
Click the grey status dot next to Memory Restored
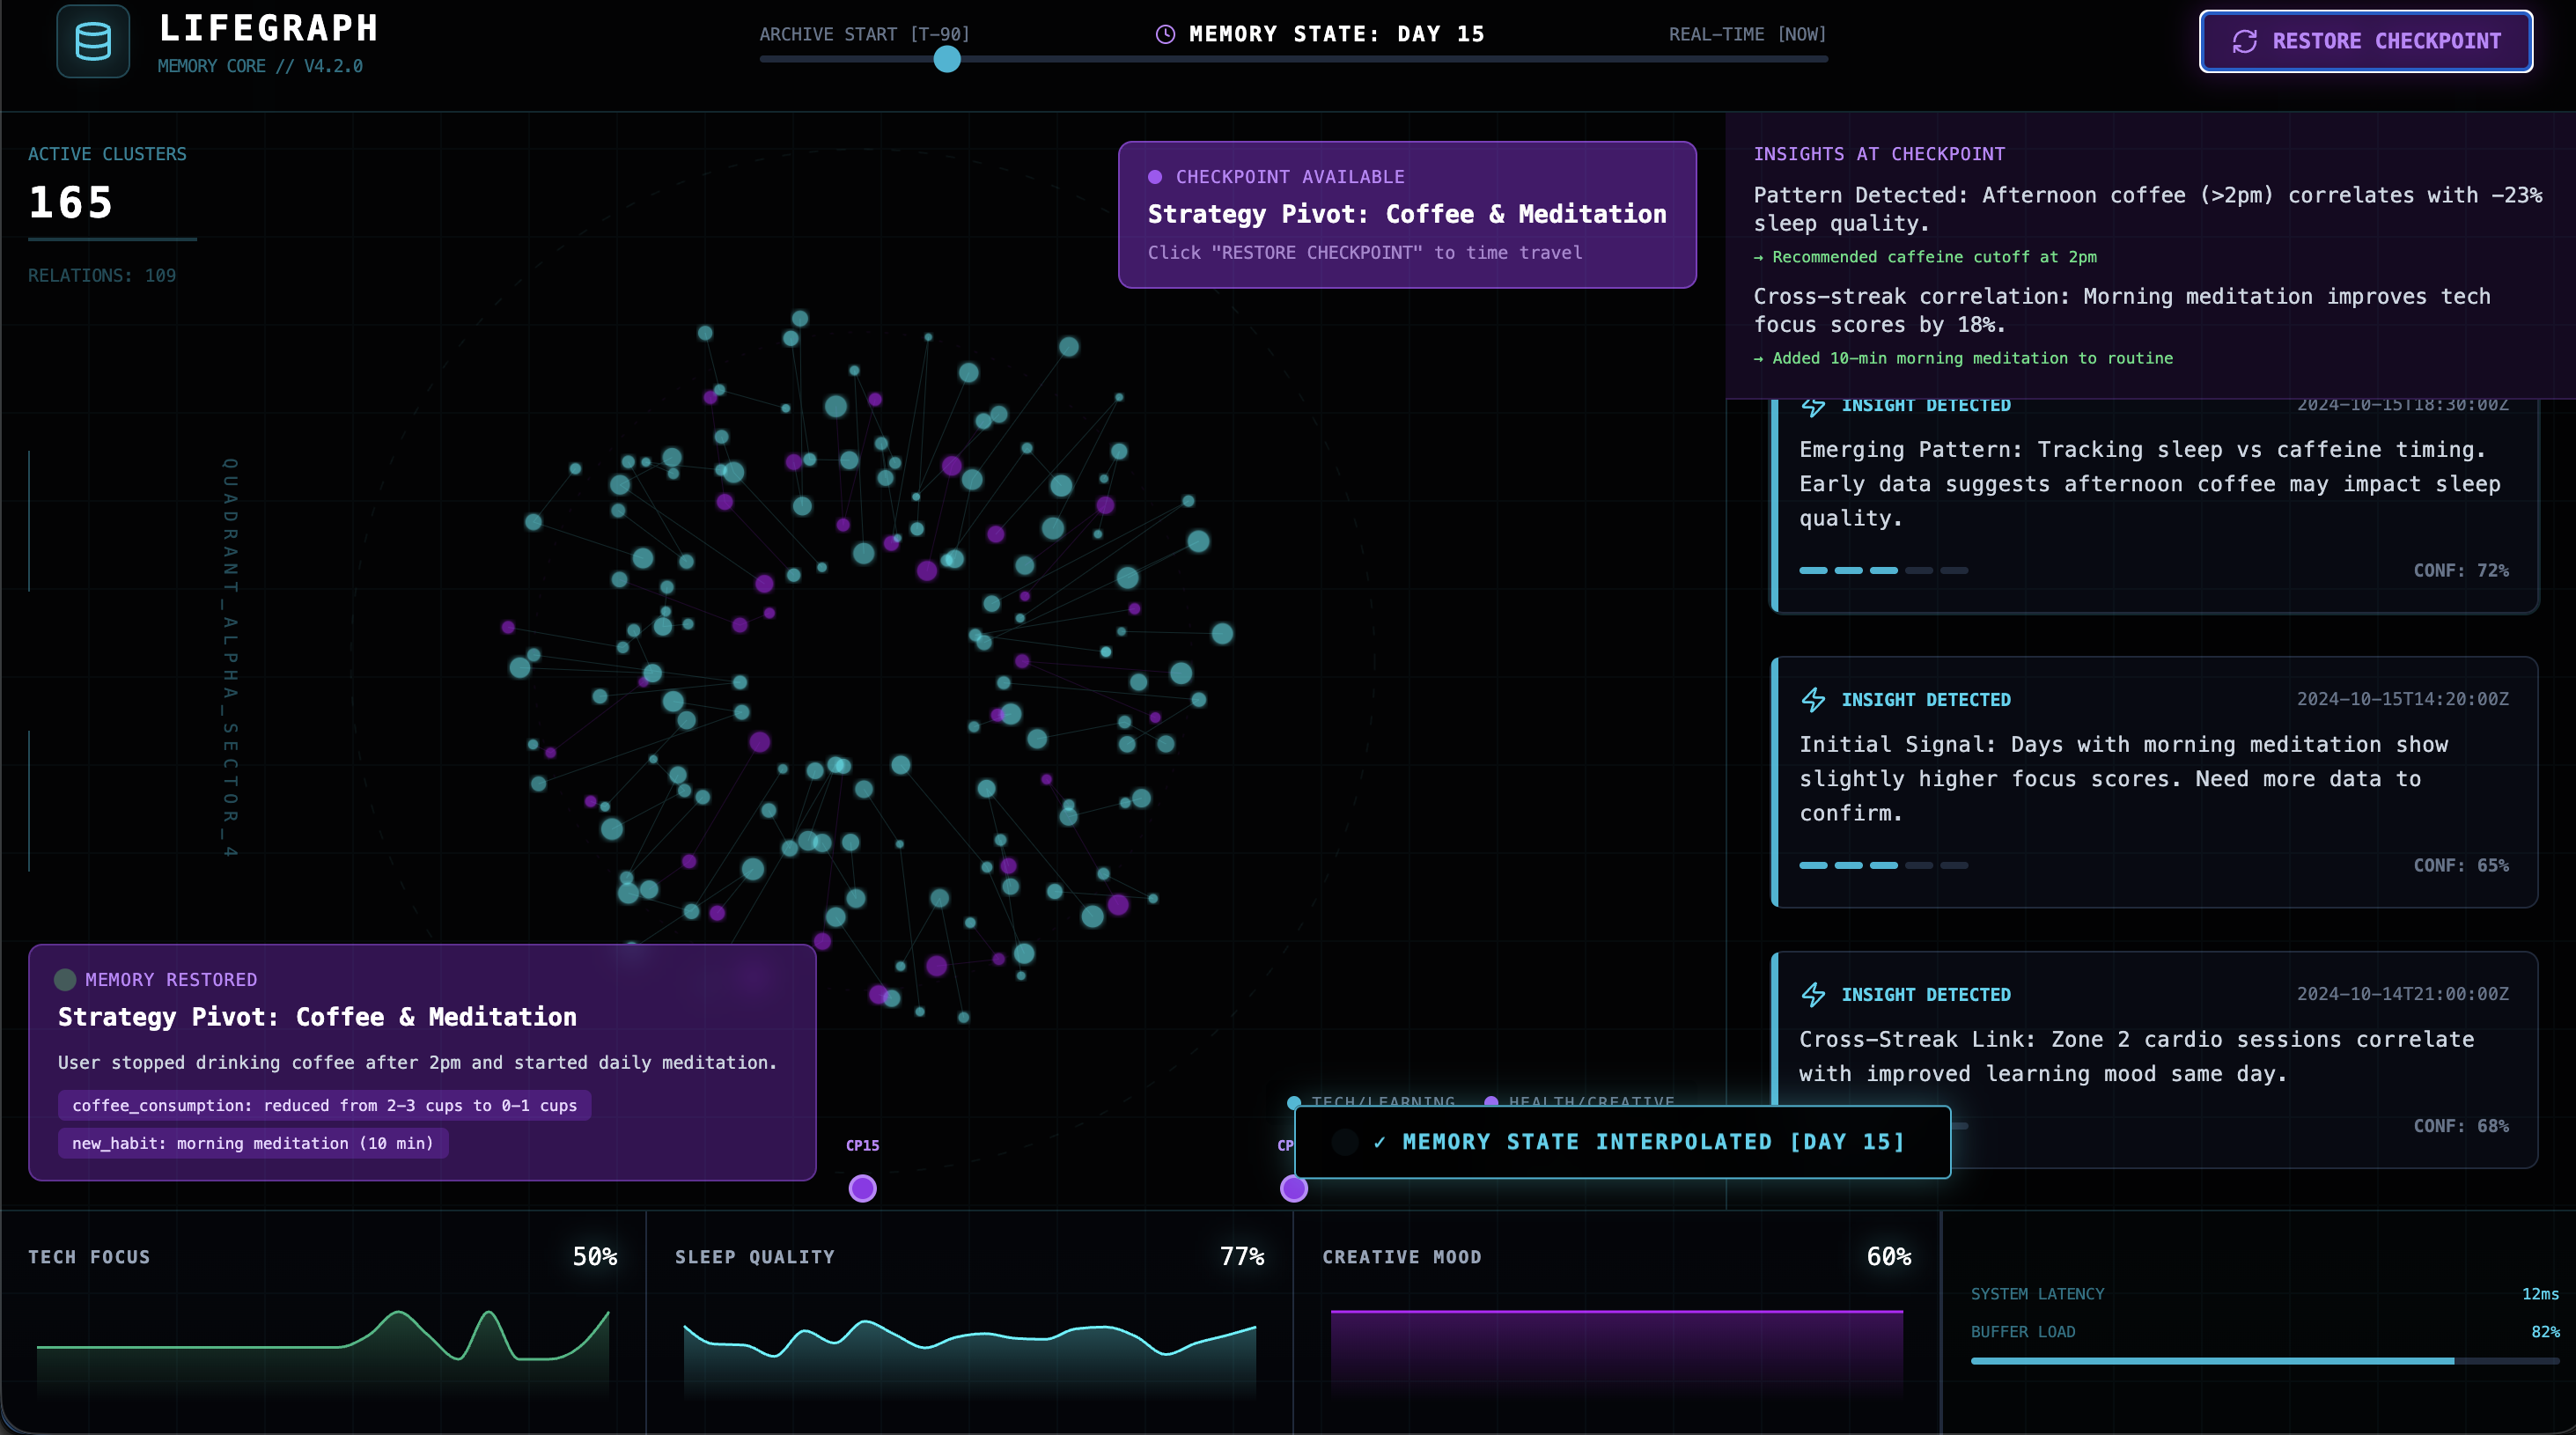[65, 980]
